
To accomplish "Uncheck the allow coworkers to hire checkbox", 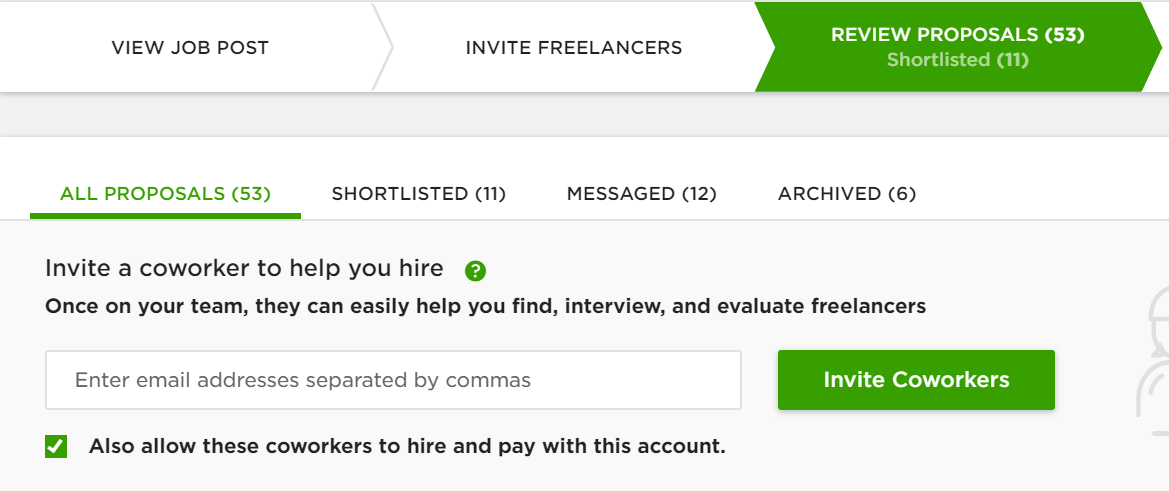I will [x=56, y=446].
